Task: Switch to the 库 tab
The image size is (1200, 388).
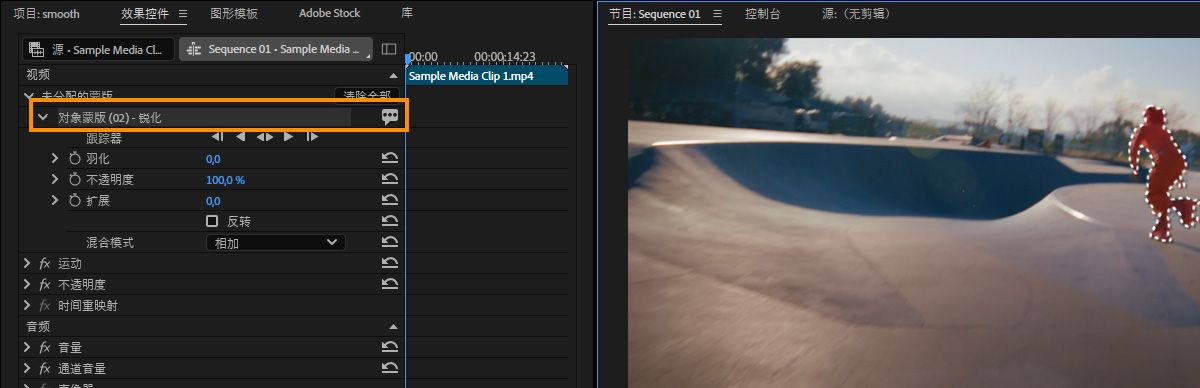Action: pyautogui.click(x=407, y=14)
